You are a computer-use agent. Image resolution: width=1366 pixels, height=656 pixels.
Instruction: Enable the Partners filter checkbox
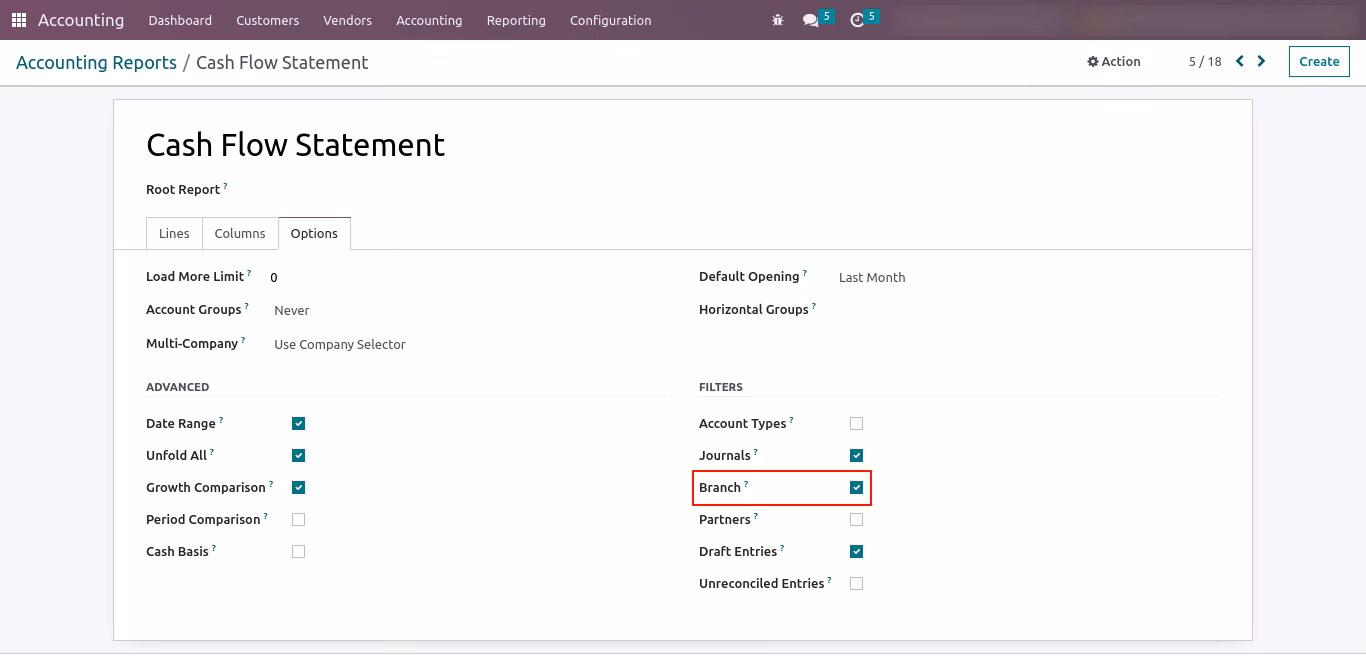856,519
